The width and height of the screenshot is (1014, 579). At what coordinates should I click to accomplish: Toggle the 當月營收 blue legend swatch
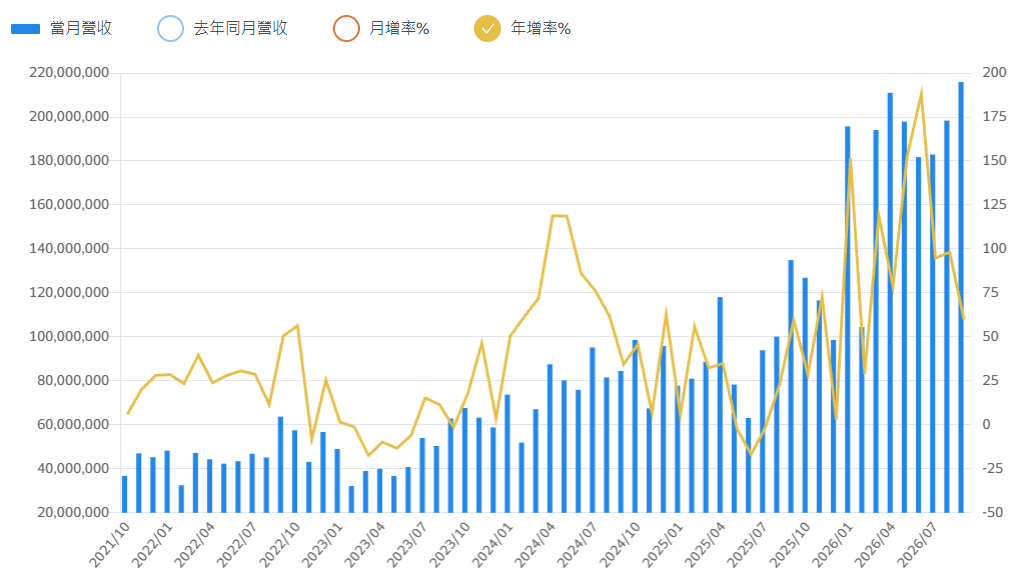pos(26,29)
